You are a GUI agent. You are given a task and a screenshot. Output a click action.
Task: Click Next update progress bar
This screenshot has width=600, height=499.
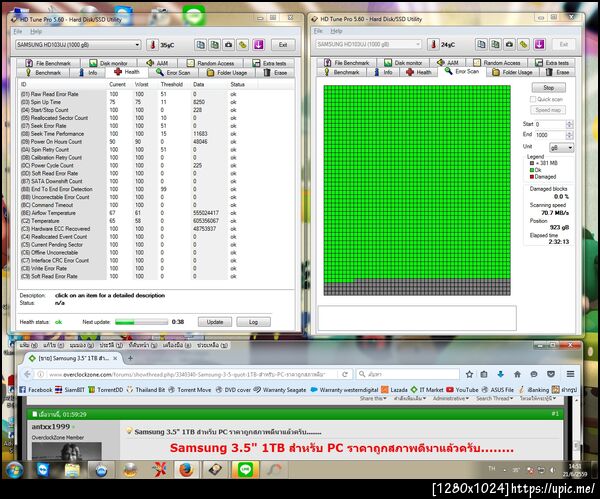141,322
